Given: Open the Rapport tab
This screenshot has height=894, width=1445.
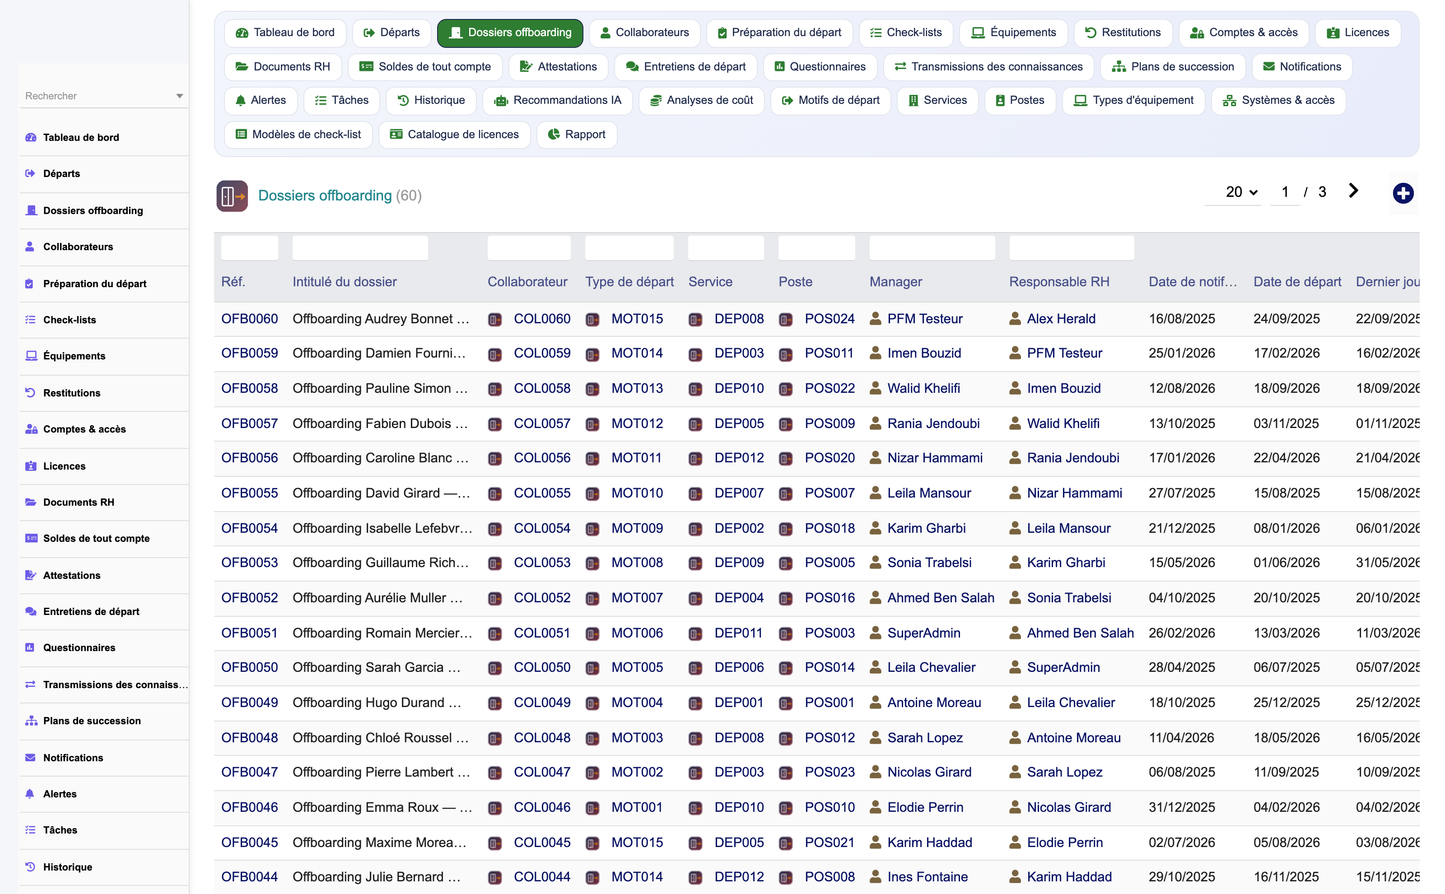Looking at the screenshot, I should coord(577,135).
